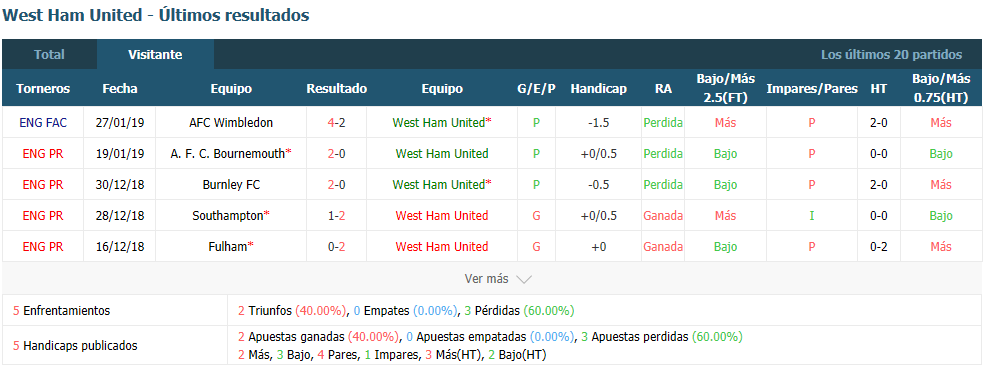Click the Los últimos 20 partidos label

tap(891, 55)
